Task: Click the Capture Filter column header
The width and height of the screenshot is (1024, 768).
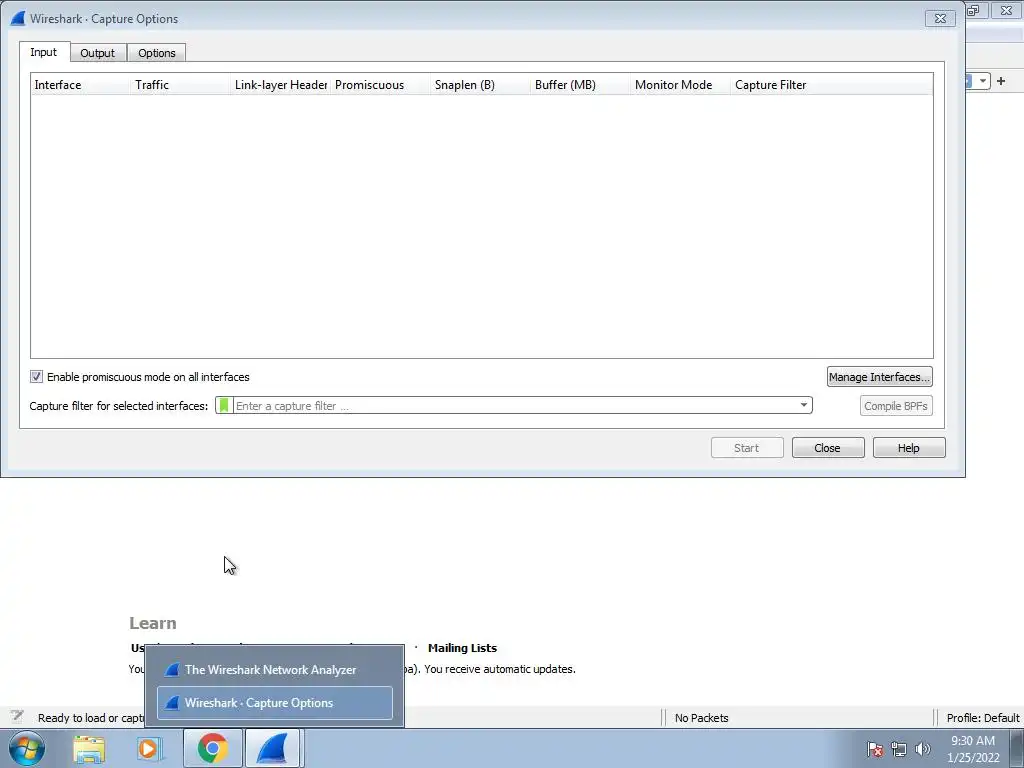Action: click(831, 85)
